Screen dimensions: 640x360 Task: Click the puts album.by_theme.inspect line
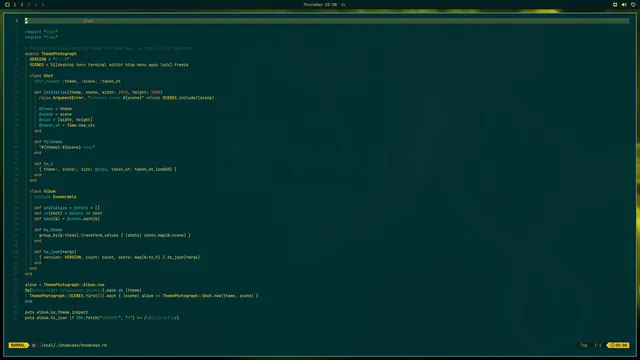[x=56, y=312]
